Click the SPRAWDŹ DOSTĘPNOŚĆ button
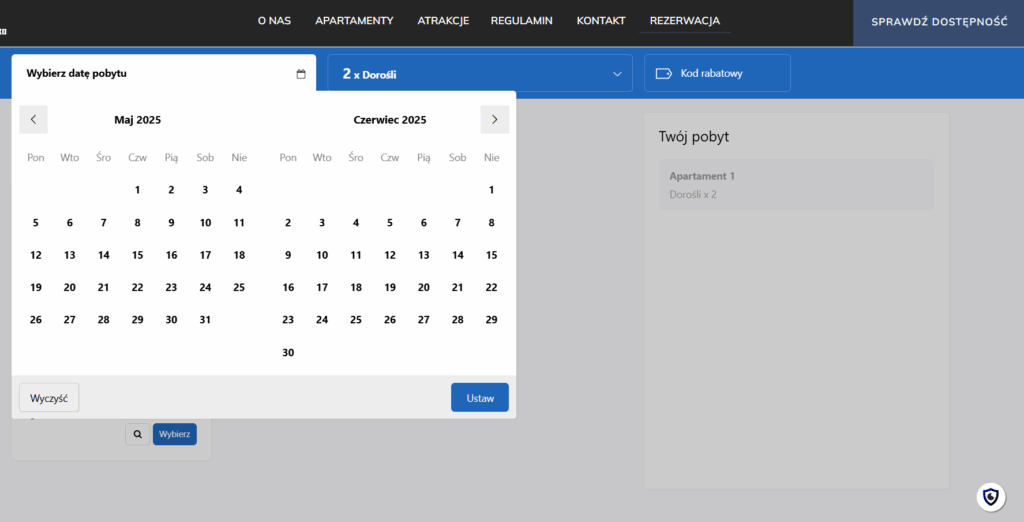1024x522 pixels. pos(938,22)
